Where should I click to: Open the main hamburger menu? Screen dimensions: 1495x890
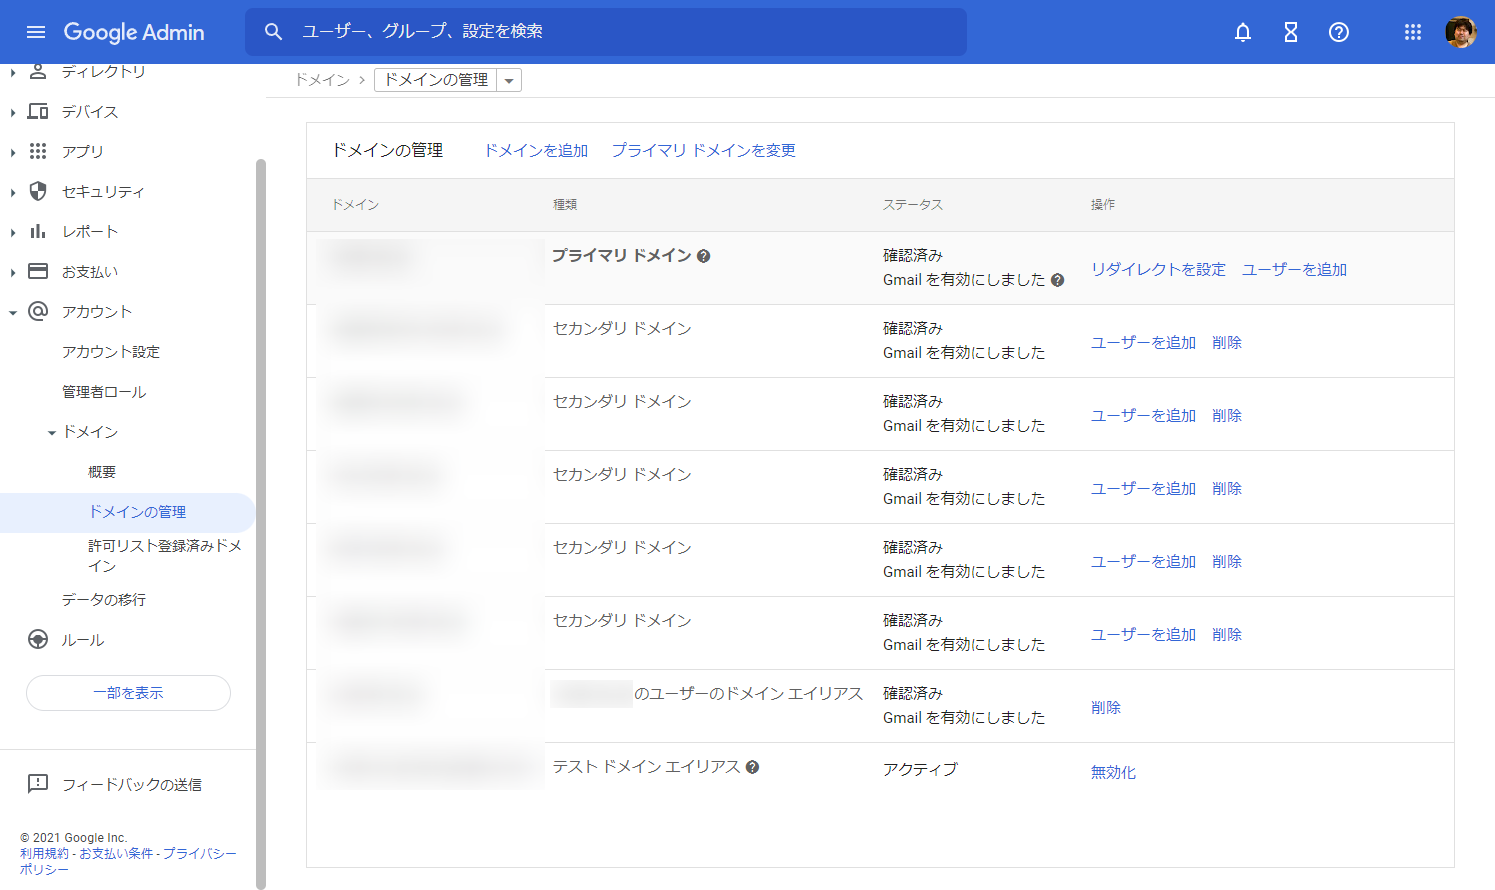point(36,32)
